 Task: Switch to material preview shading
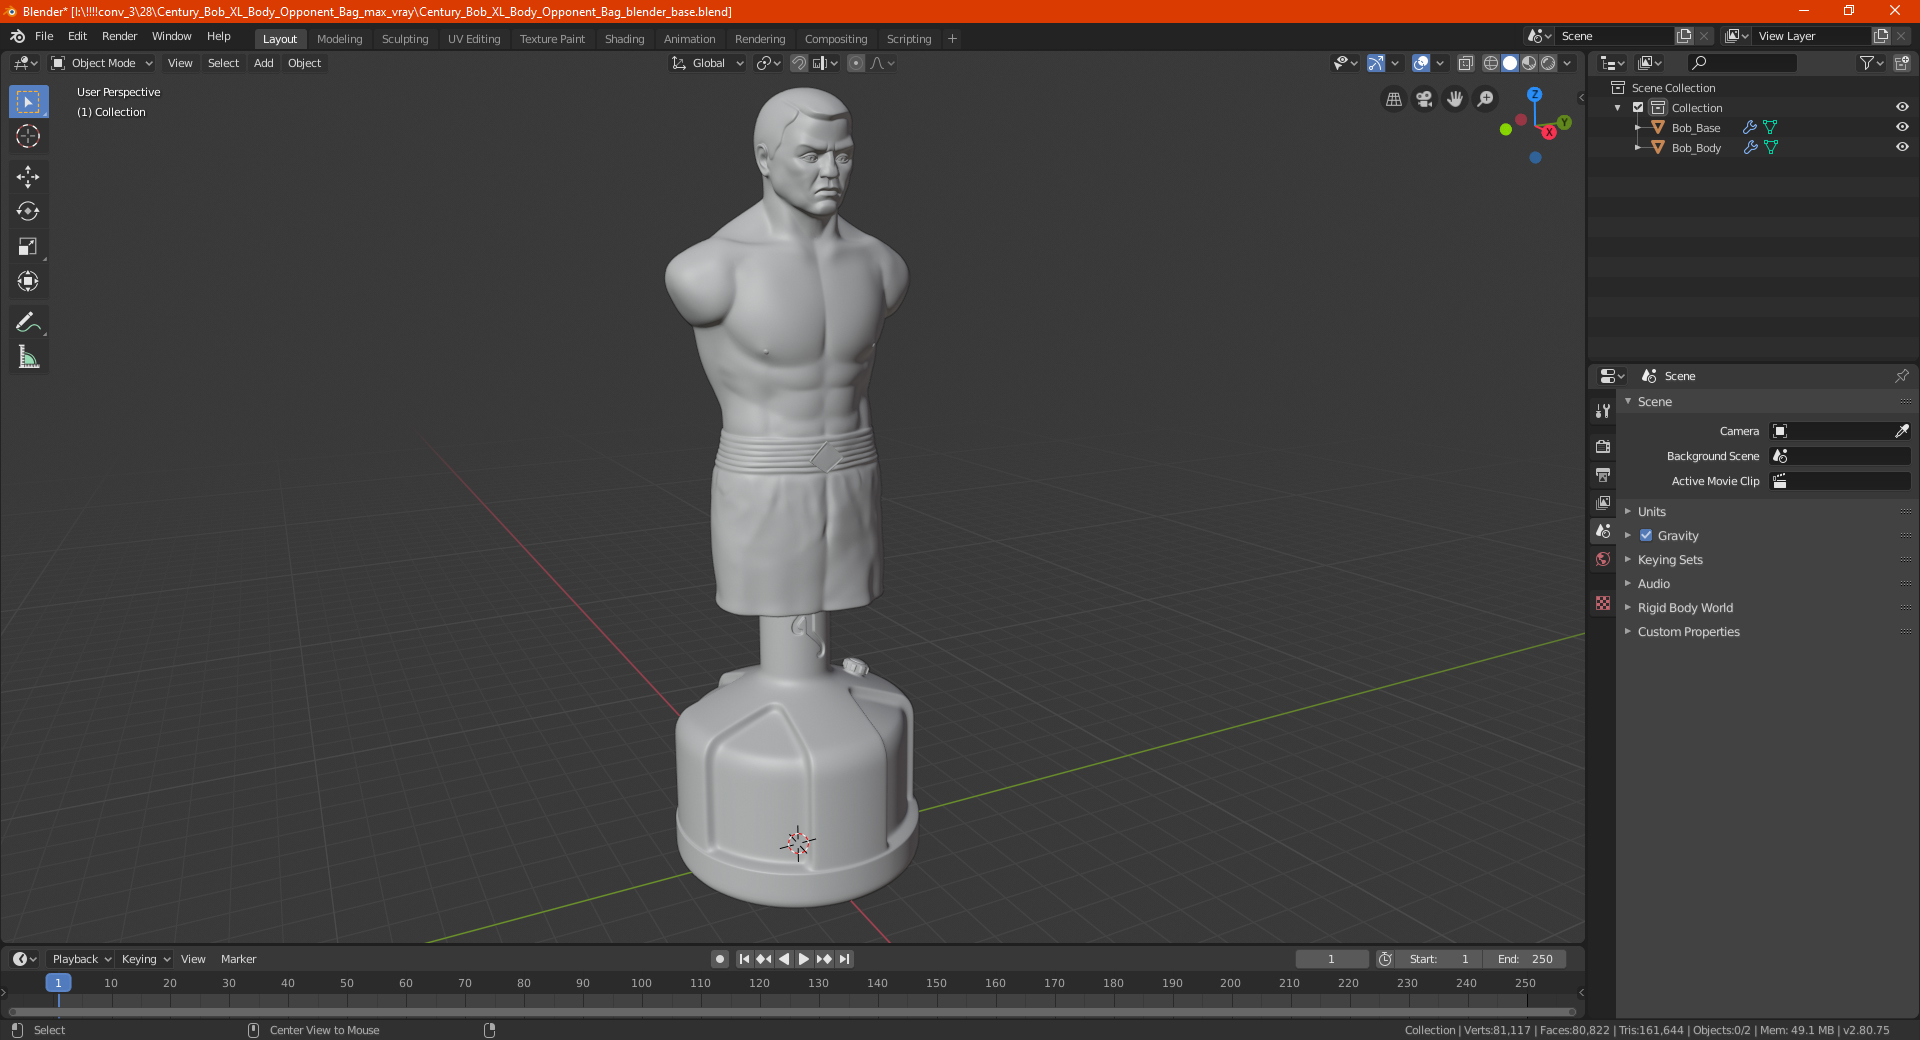pos(1529,63)
